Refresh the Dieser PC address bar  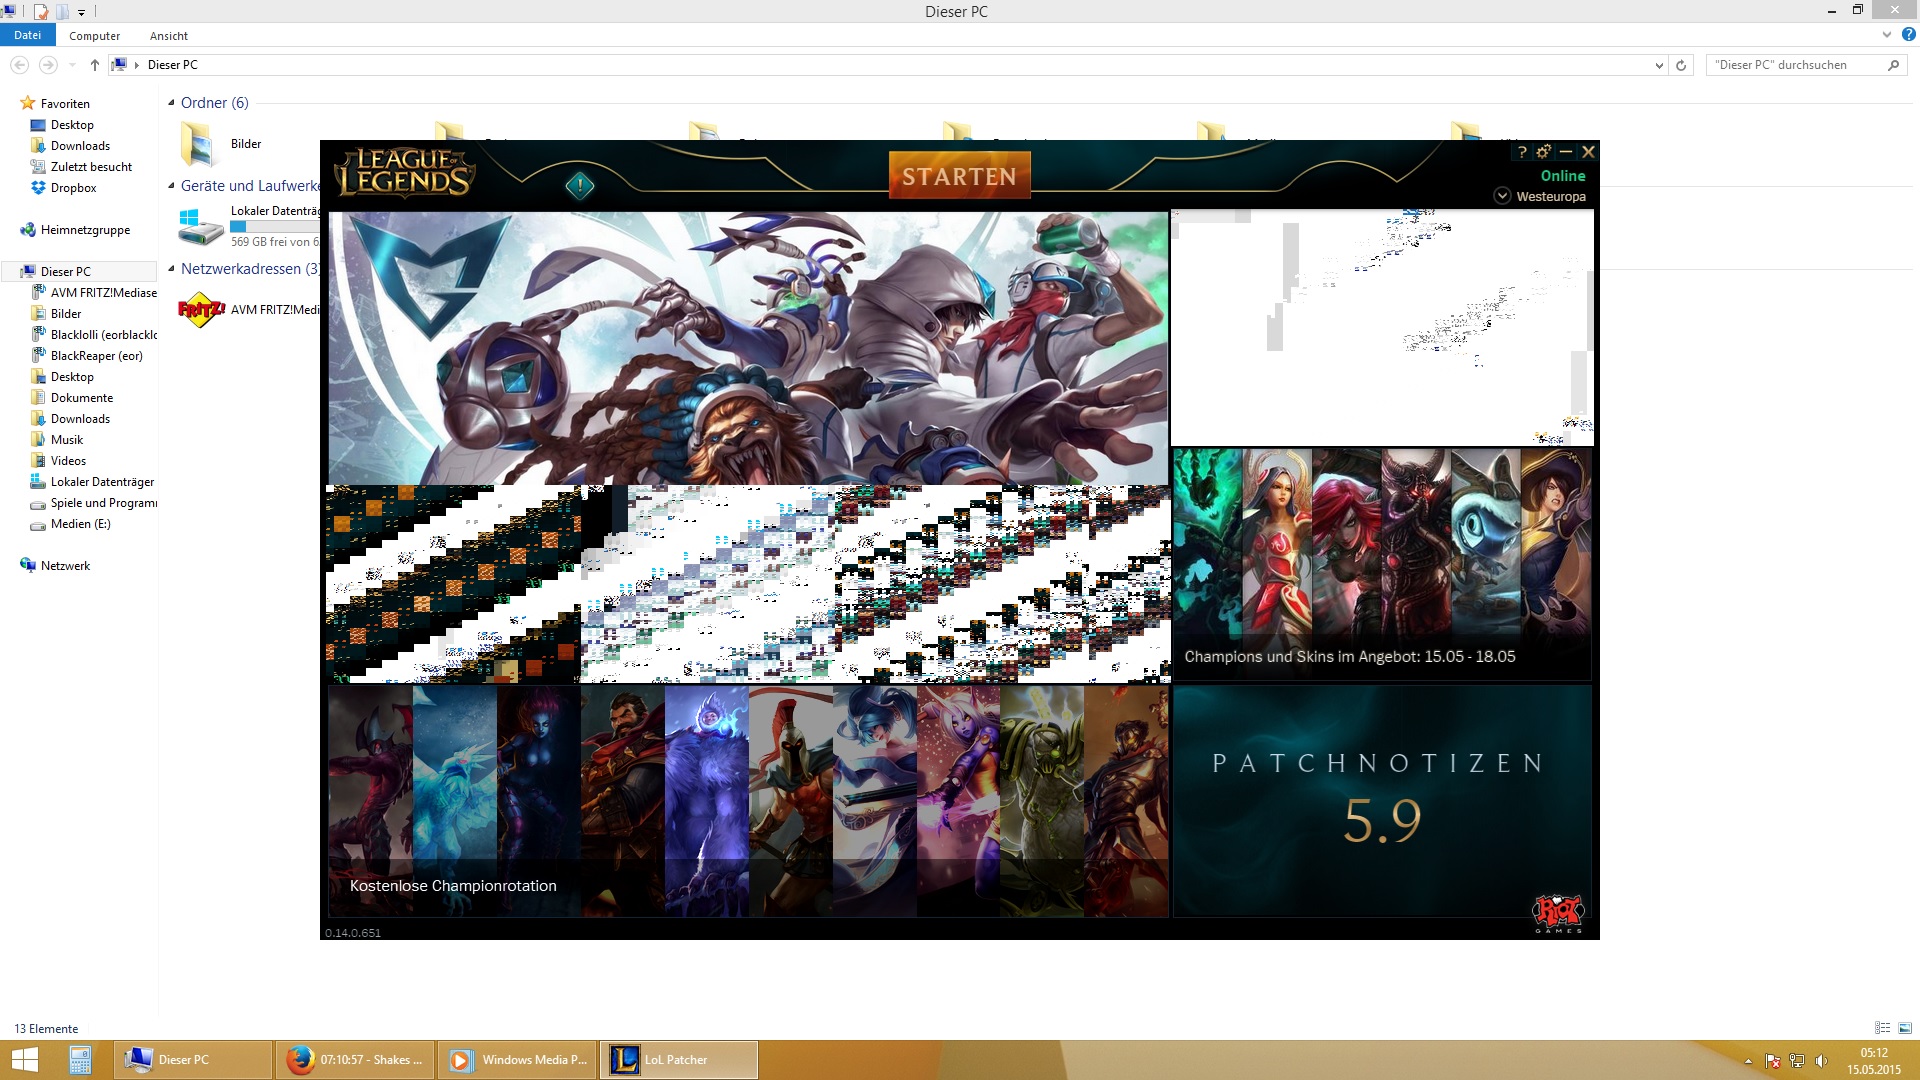click(x=1681, y=65)
